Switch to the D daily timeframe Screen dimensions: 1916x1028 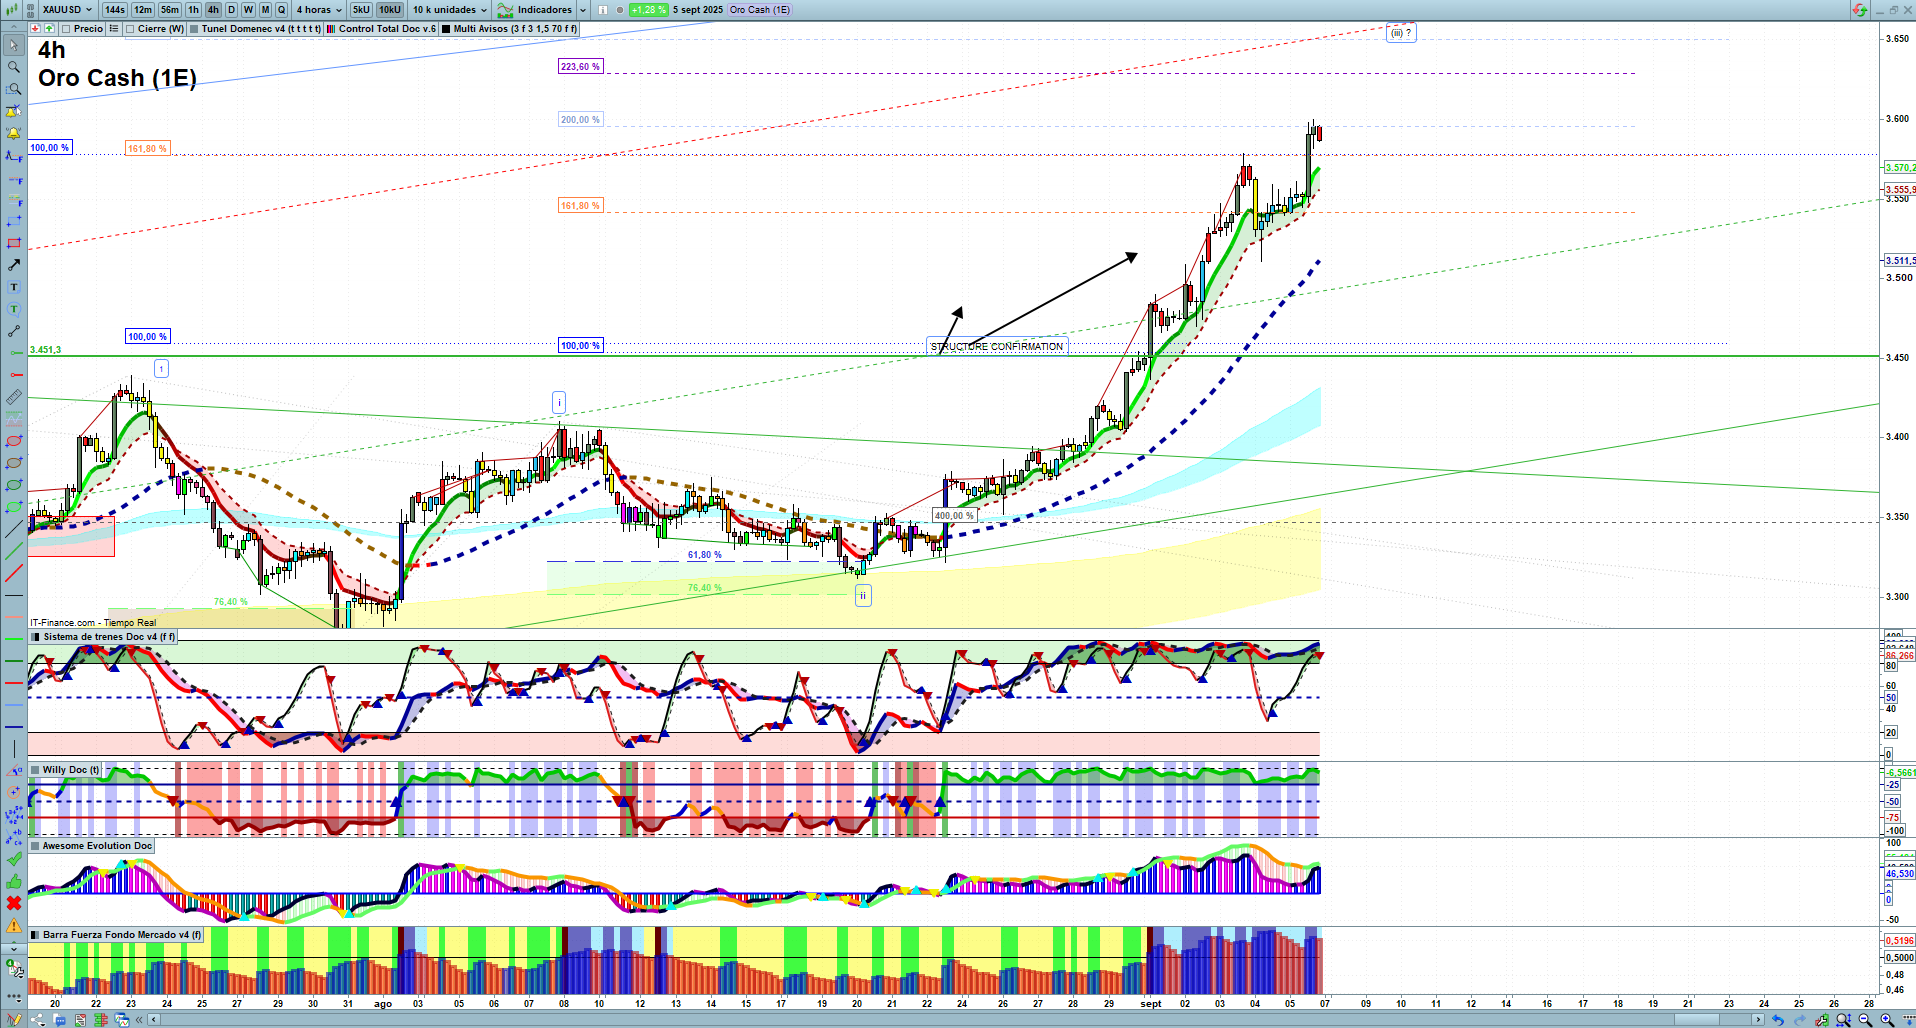point(231,10)
